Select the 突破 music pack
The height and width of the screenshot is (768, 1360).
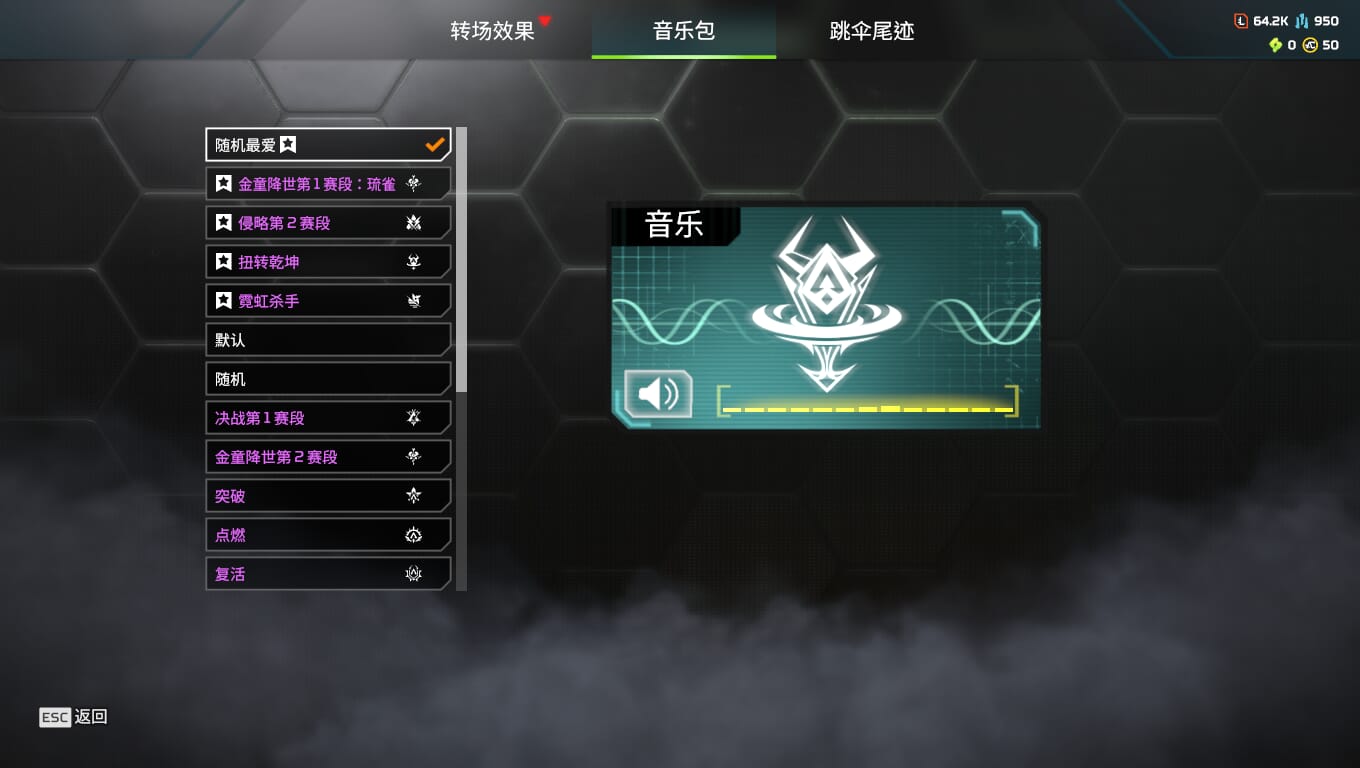[328, 496]
